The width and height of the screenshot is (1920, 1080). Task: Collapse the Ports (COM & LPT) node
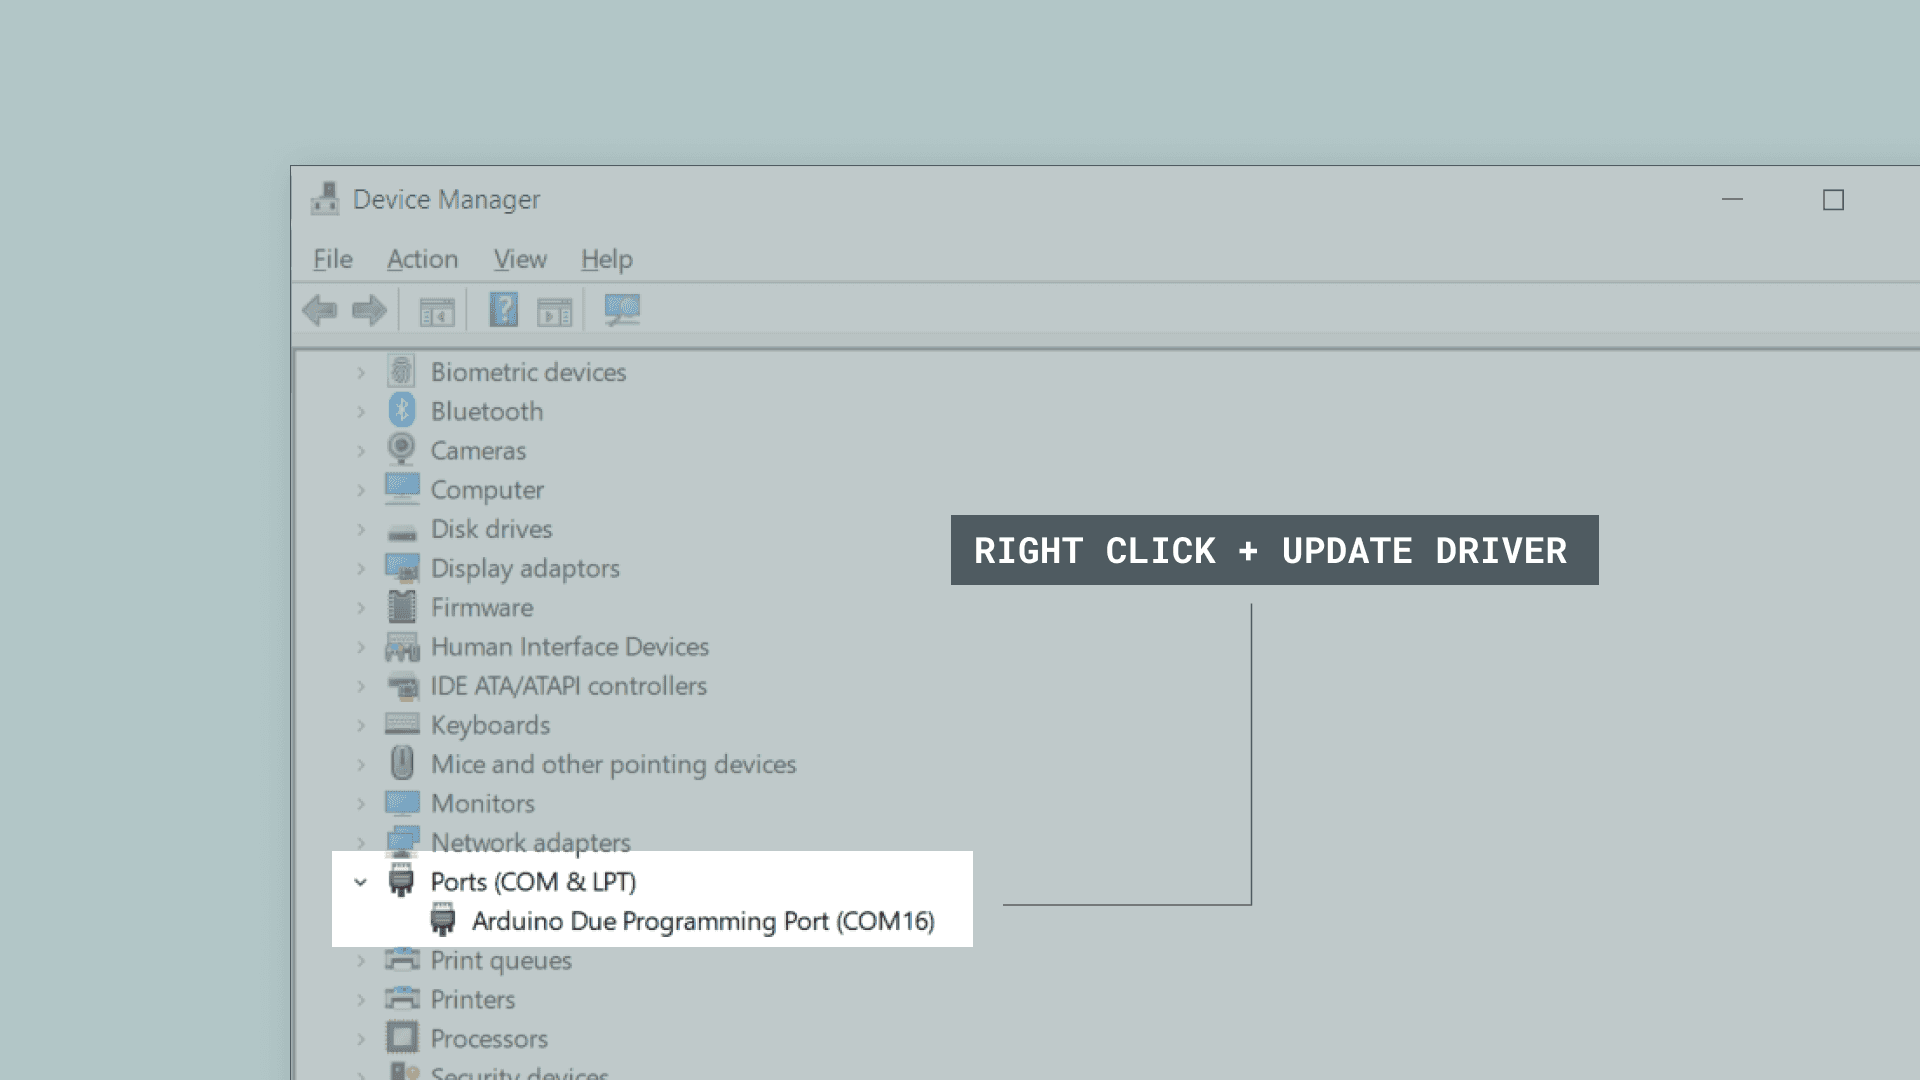(361, 882)
